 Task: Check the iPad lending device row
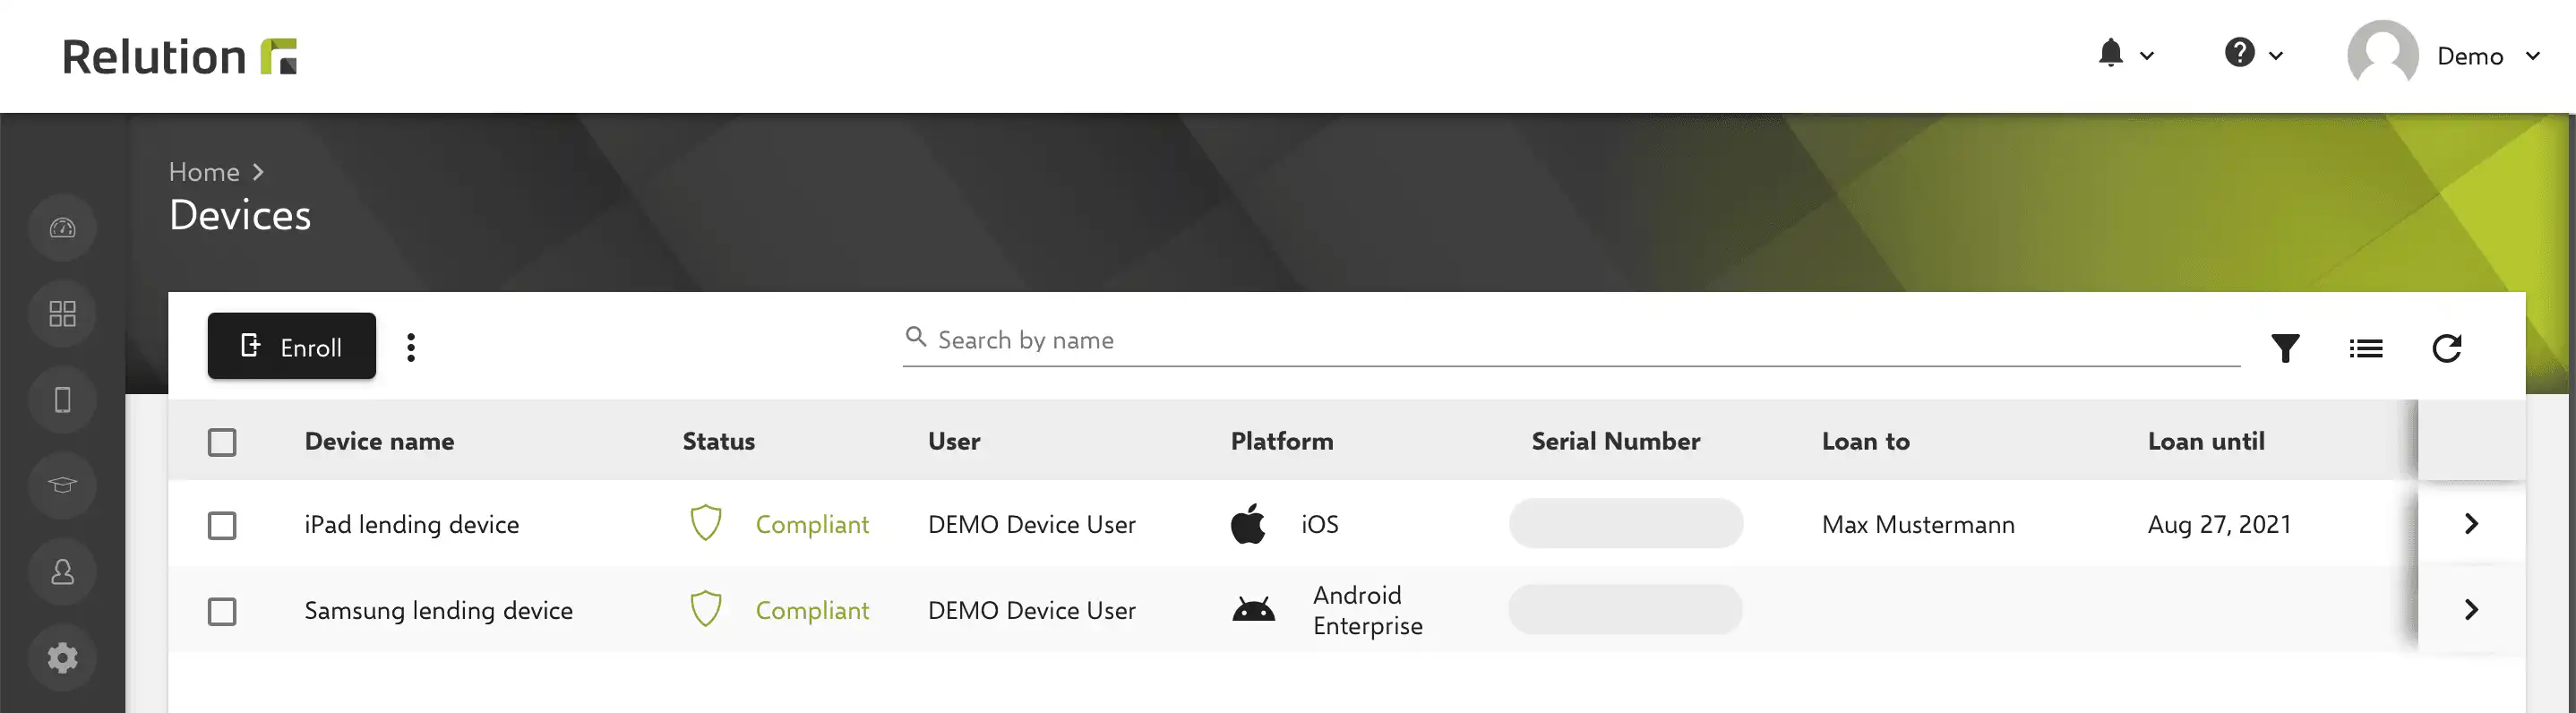222,526
